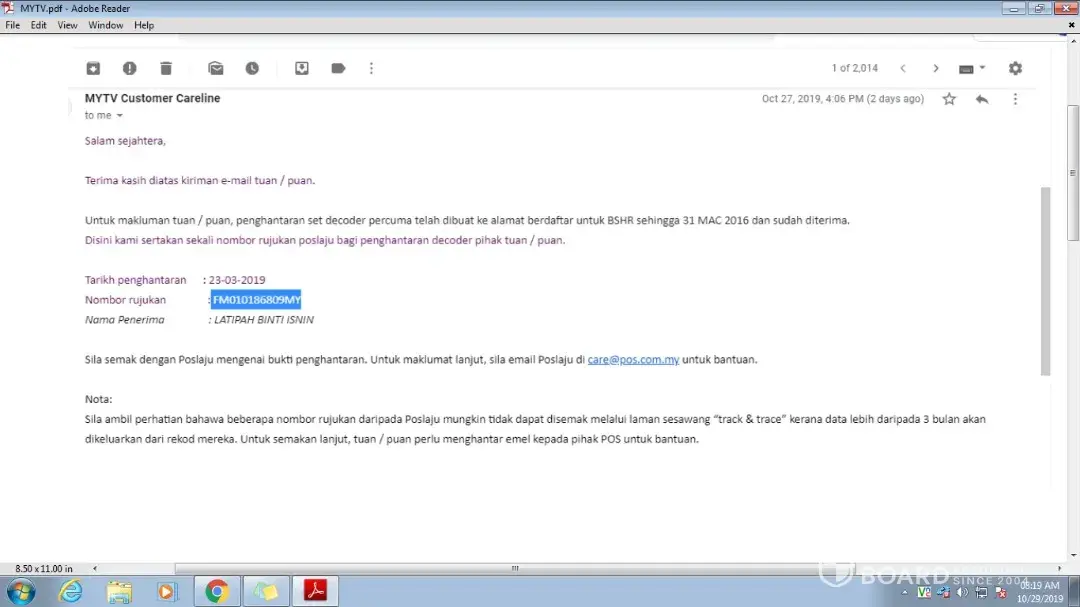
Task: Toggle the star on this email
Action: 949,99
